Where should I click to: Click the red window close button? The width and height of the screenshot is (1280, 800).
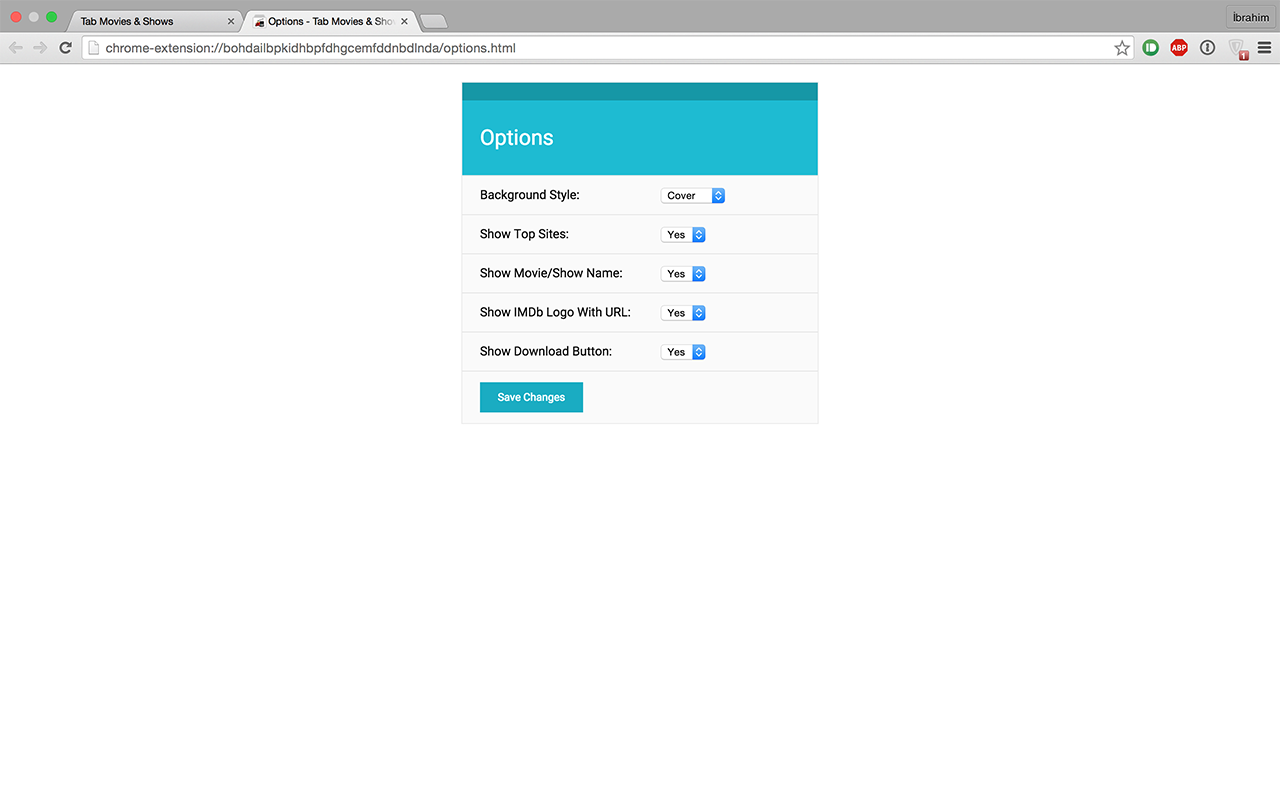[x=16, y=17]
